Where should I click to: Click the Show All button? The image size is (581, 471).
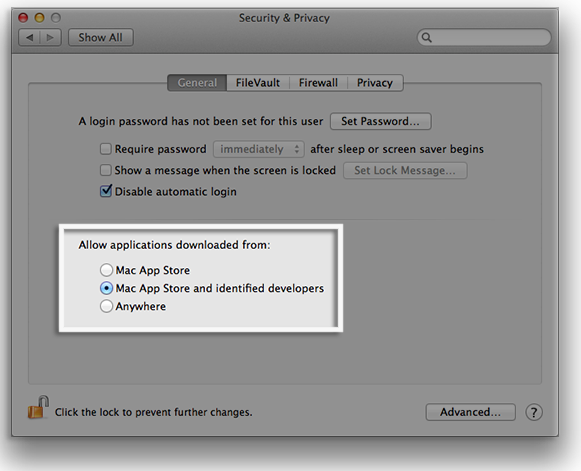click(100, 37)
